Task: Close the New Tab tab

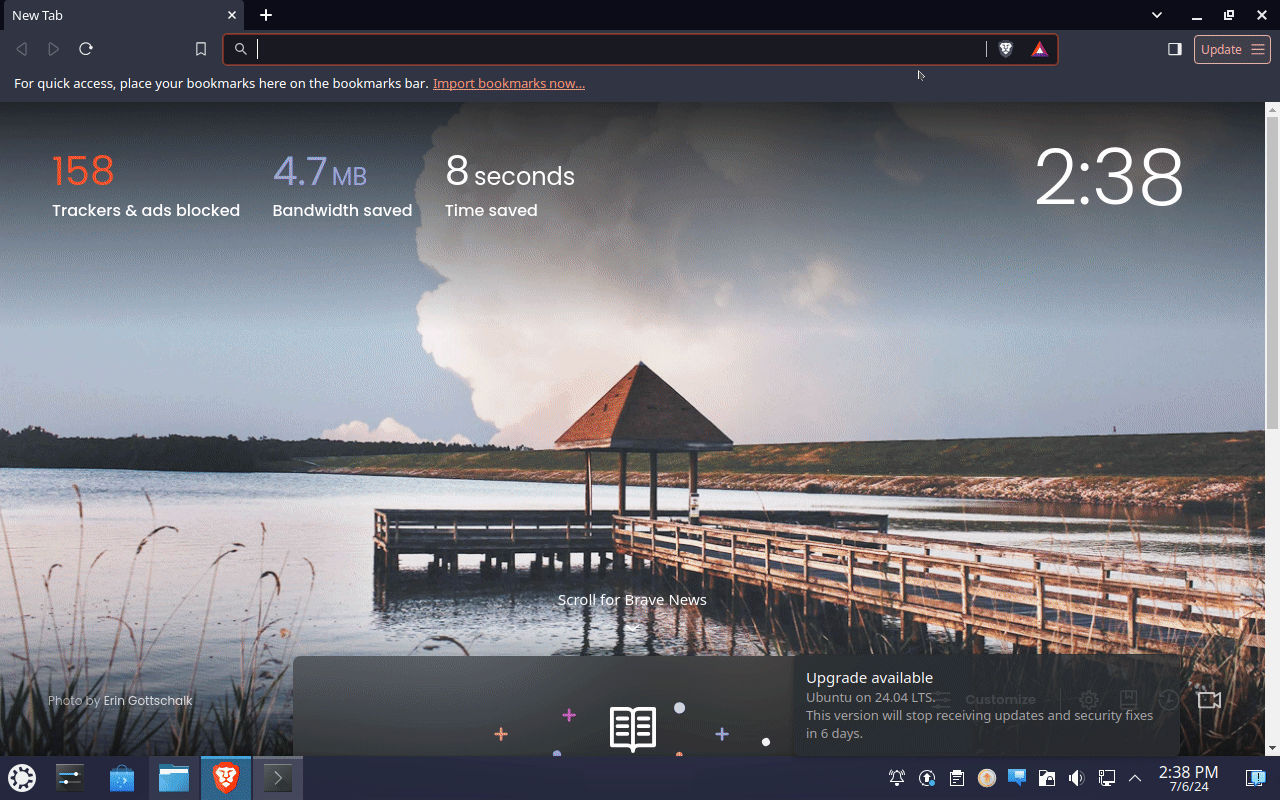Action: (x=232, y=15)
